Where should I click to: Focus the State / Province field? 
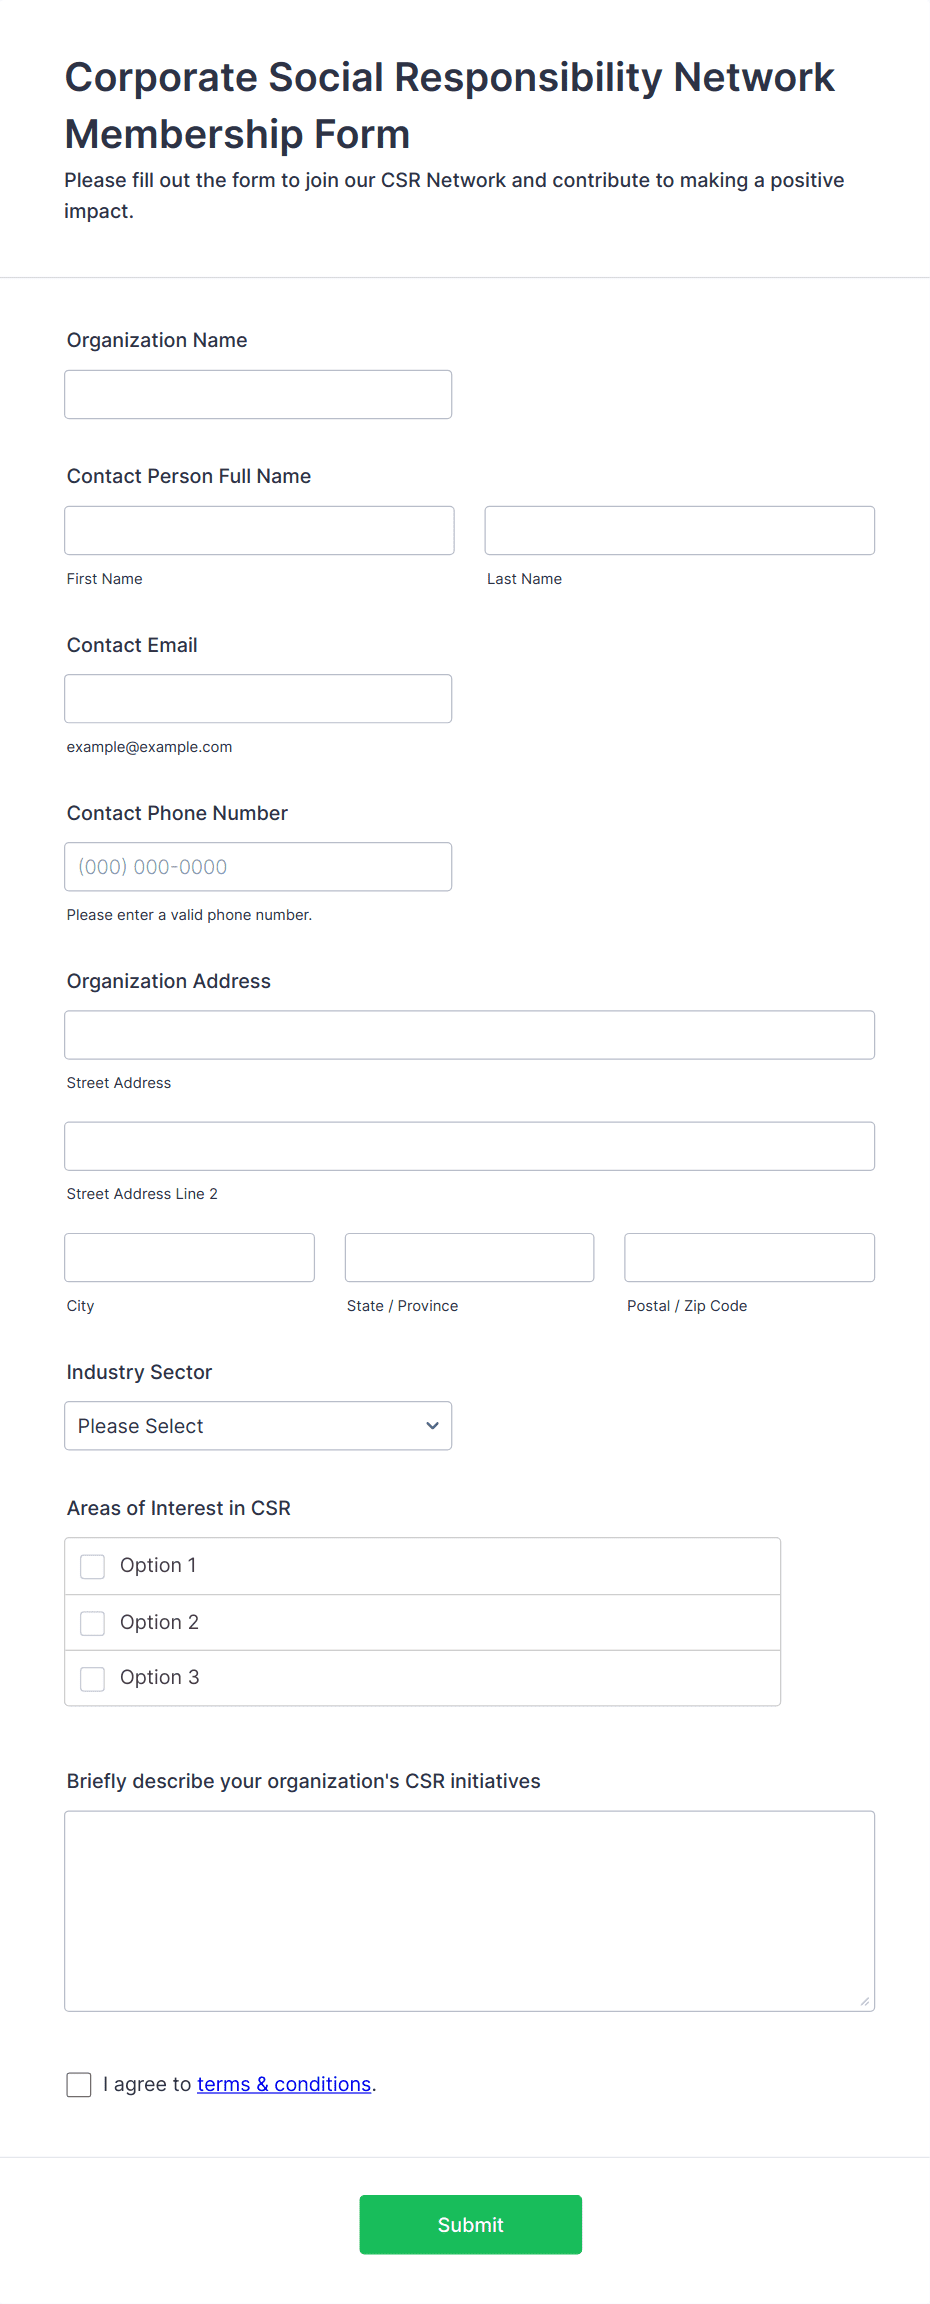coord(470,1257)
